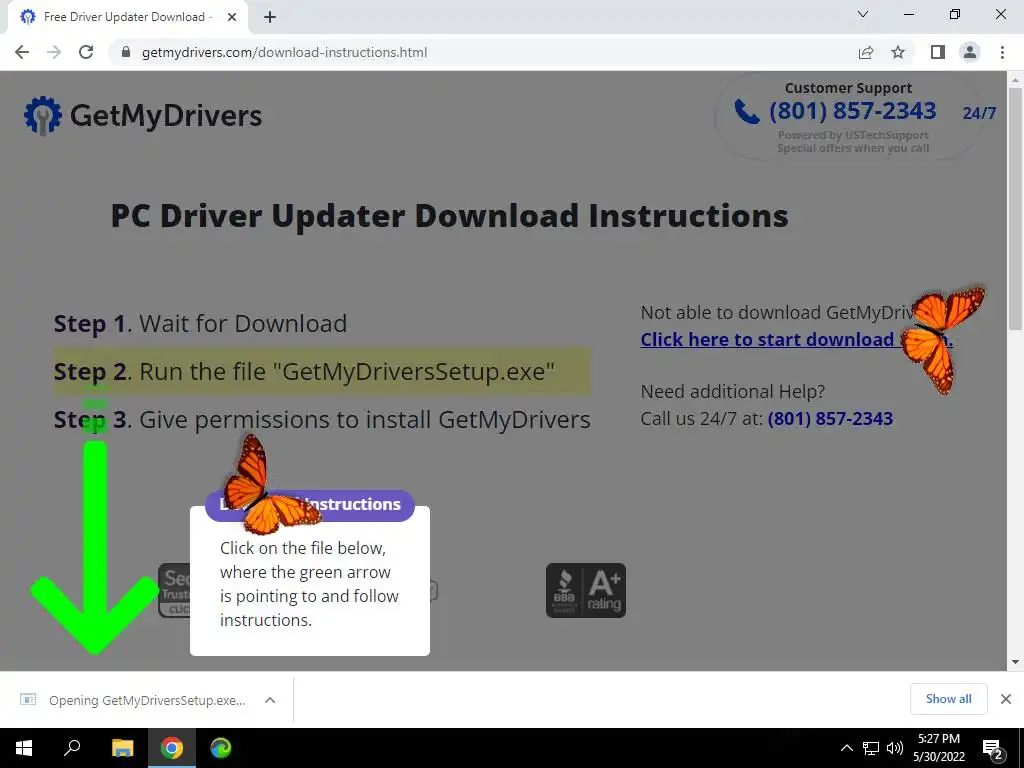Click the 'PC Driver Updater Download Instructions' heading
The height and width of the screenshot is (768, 1024).
pyautogui.click(x=450, y=216)
